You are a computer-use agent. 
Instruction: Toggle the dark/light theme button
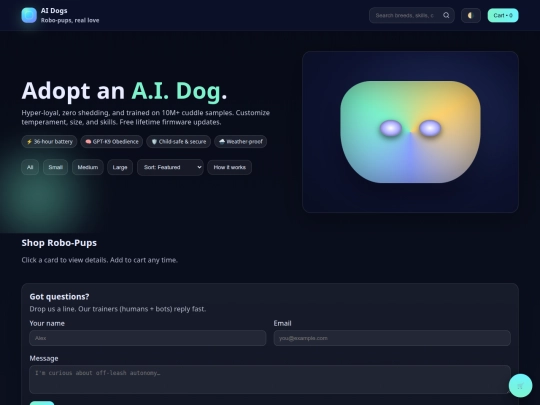[471, 15]
